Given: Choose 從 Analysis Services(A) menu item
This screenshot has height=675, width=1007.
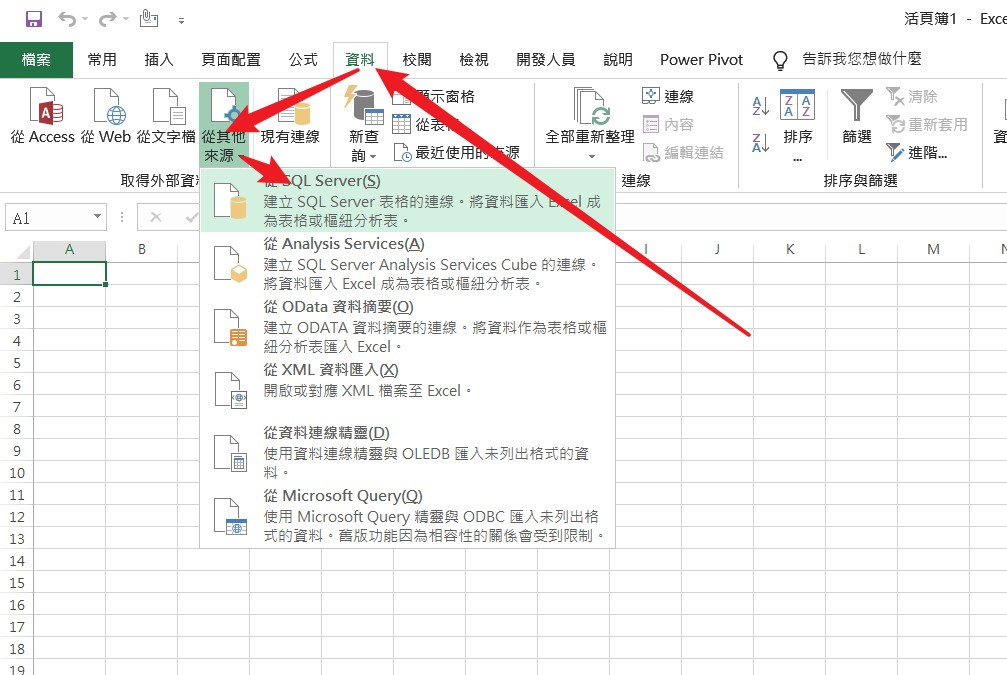Looking at the screenshot, I should coord(408,263).
